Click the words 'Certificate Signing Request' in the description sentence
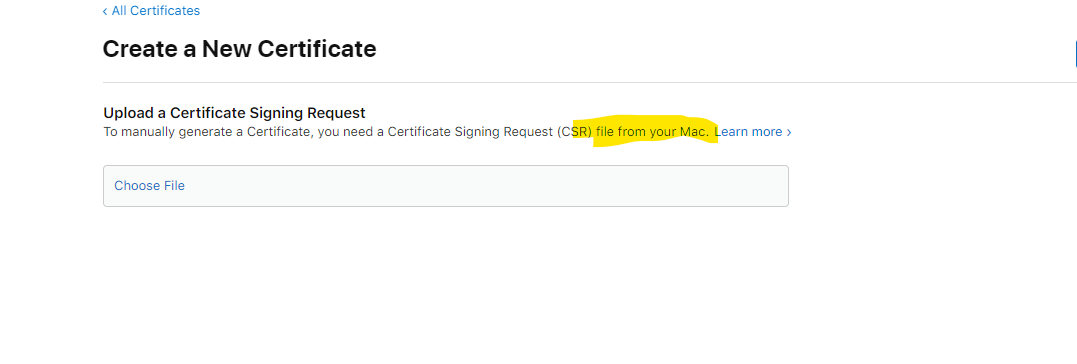1077x364 pixels. (471, 132)
